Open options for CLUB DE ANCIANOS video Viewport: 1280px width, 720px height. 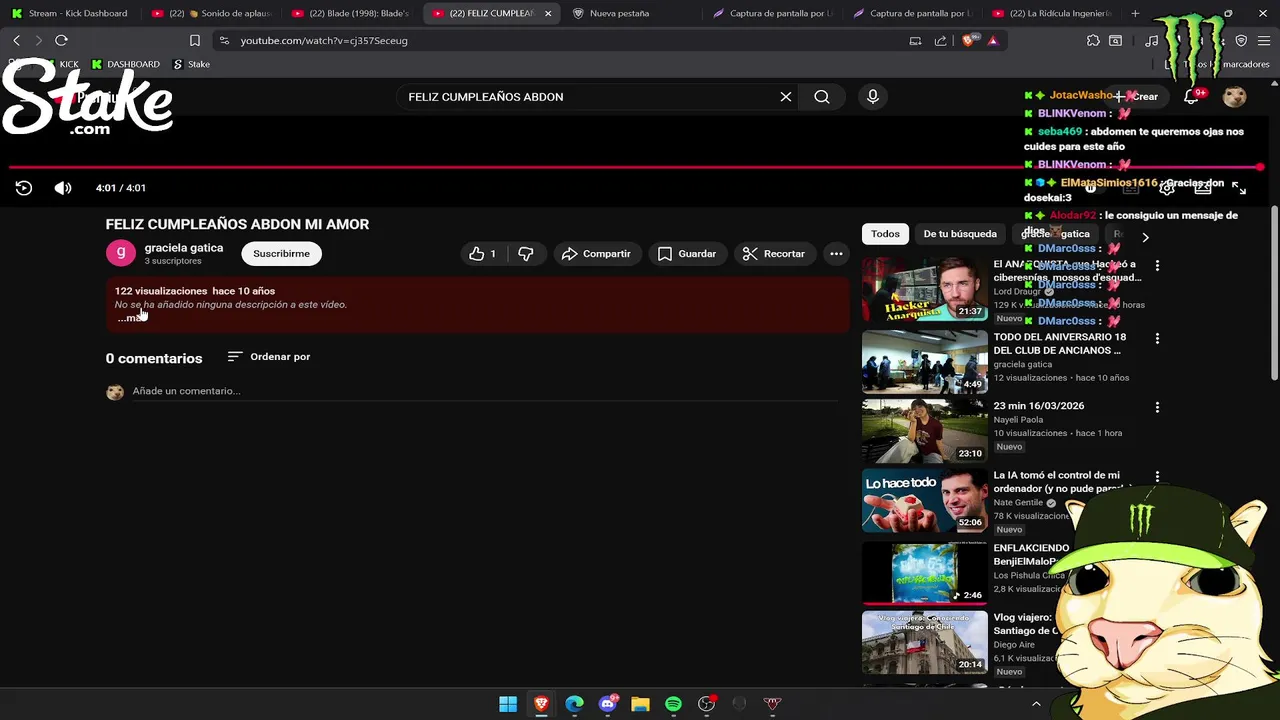coord(1157,339)
